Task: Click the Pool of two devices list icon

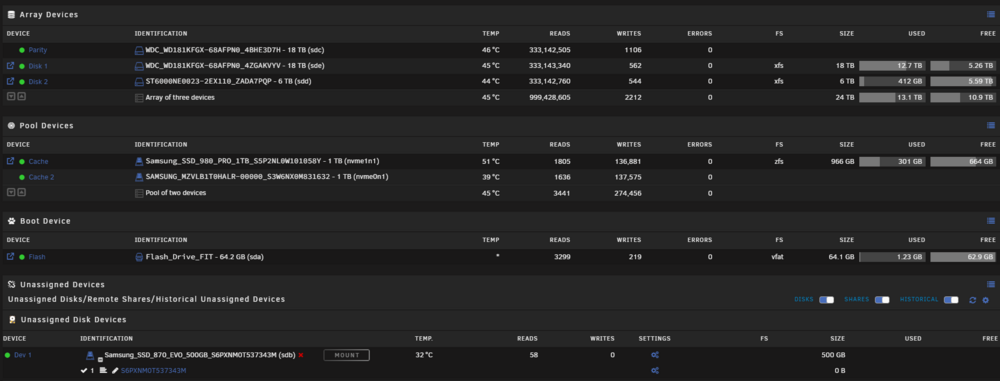Action: [139, 193]
